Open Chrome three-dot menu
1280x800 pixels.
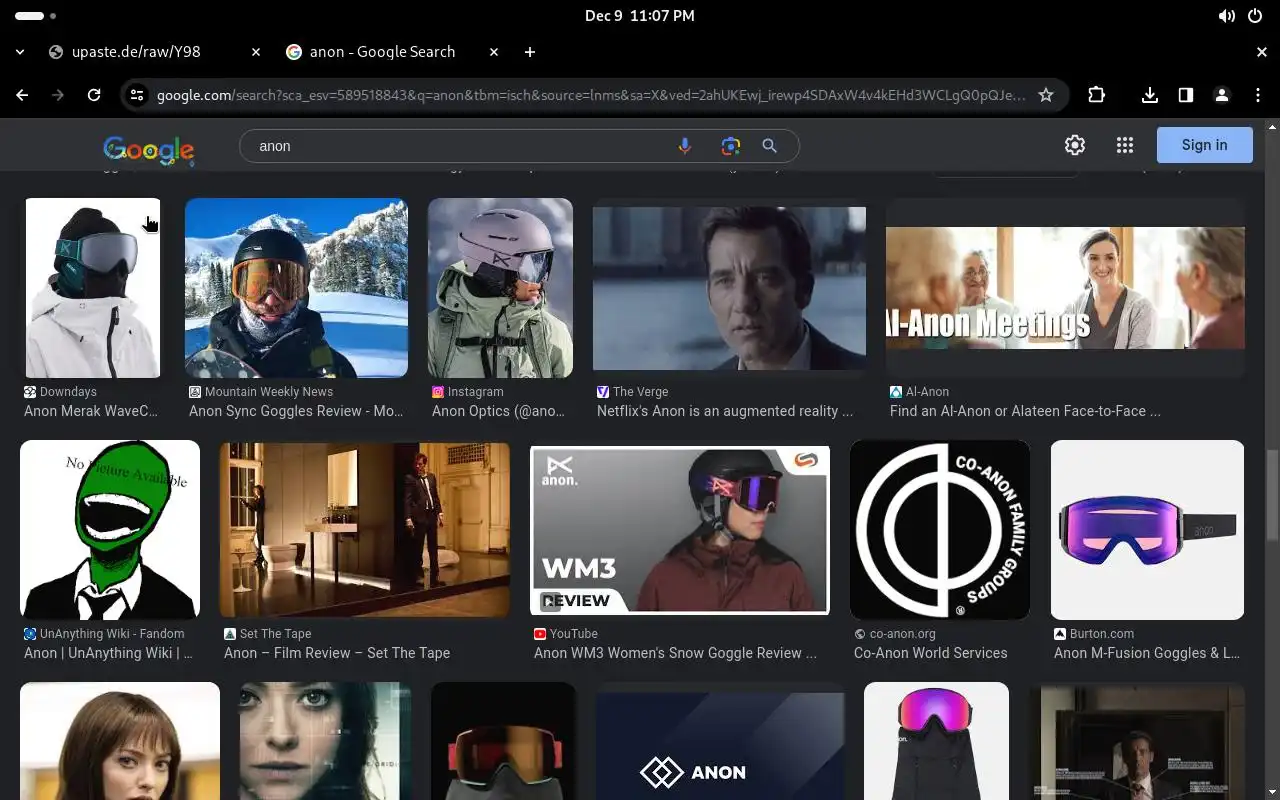1258,95
